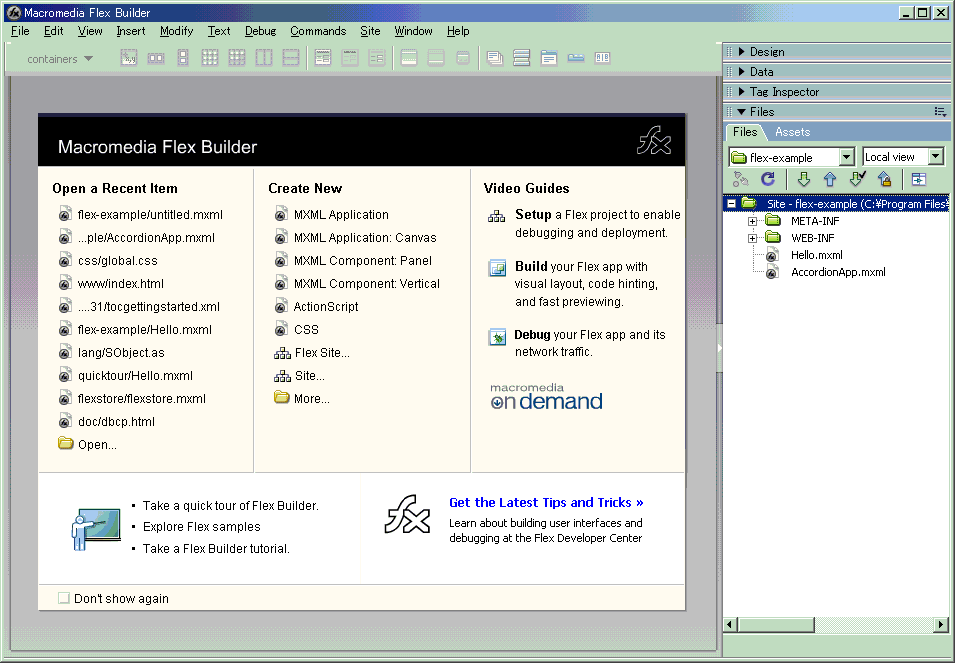Refresh the Files panel listing

click(768, 179)
